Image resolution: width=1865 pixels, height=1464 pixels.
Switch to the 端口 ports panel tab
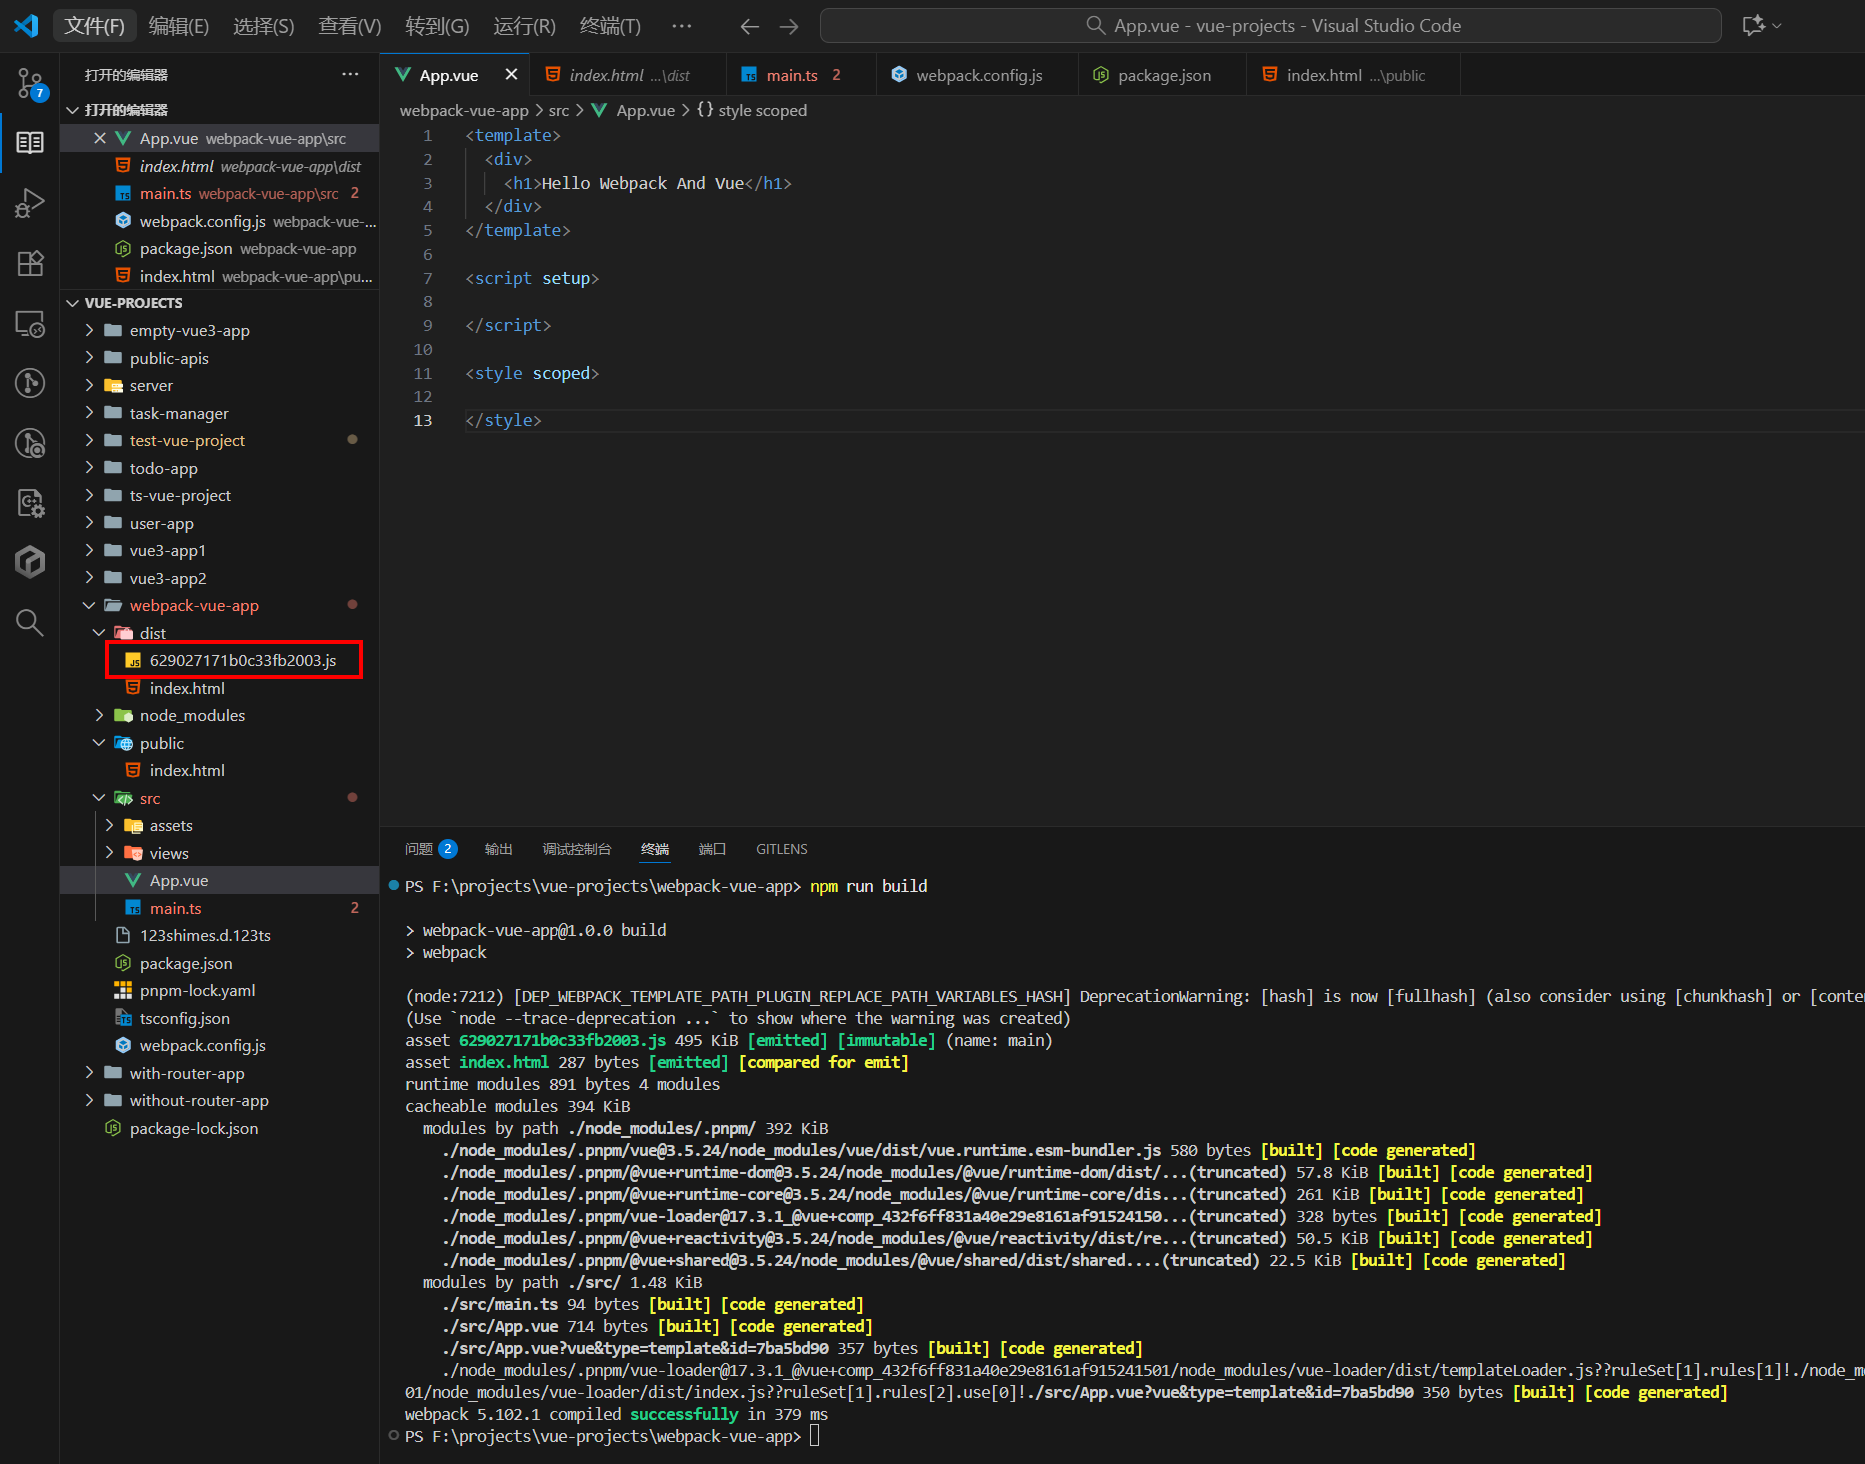[x=712, y=849]
